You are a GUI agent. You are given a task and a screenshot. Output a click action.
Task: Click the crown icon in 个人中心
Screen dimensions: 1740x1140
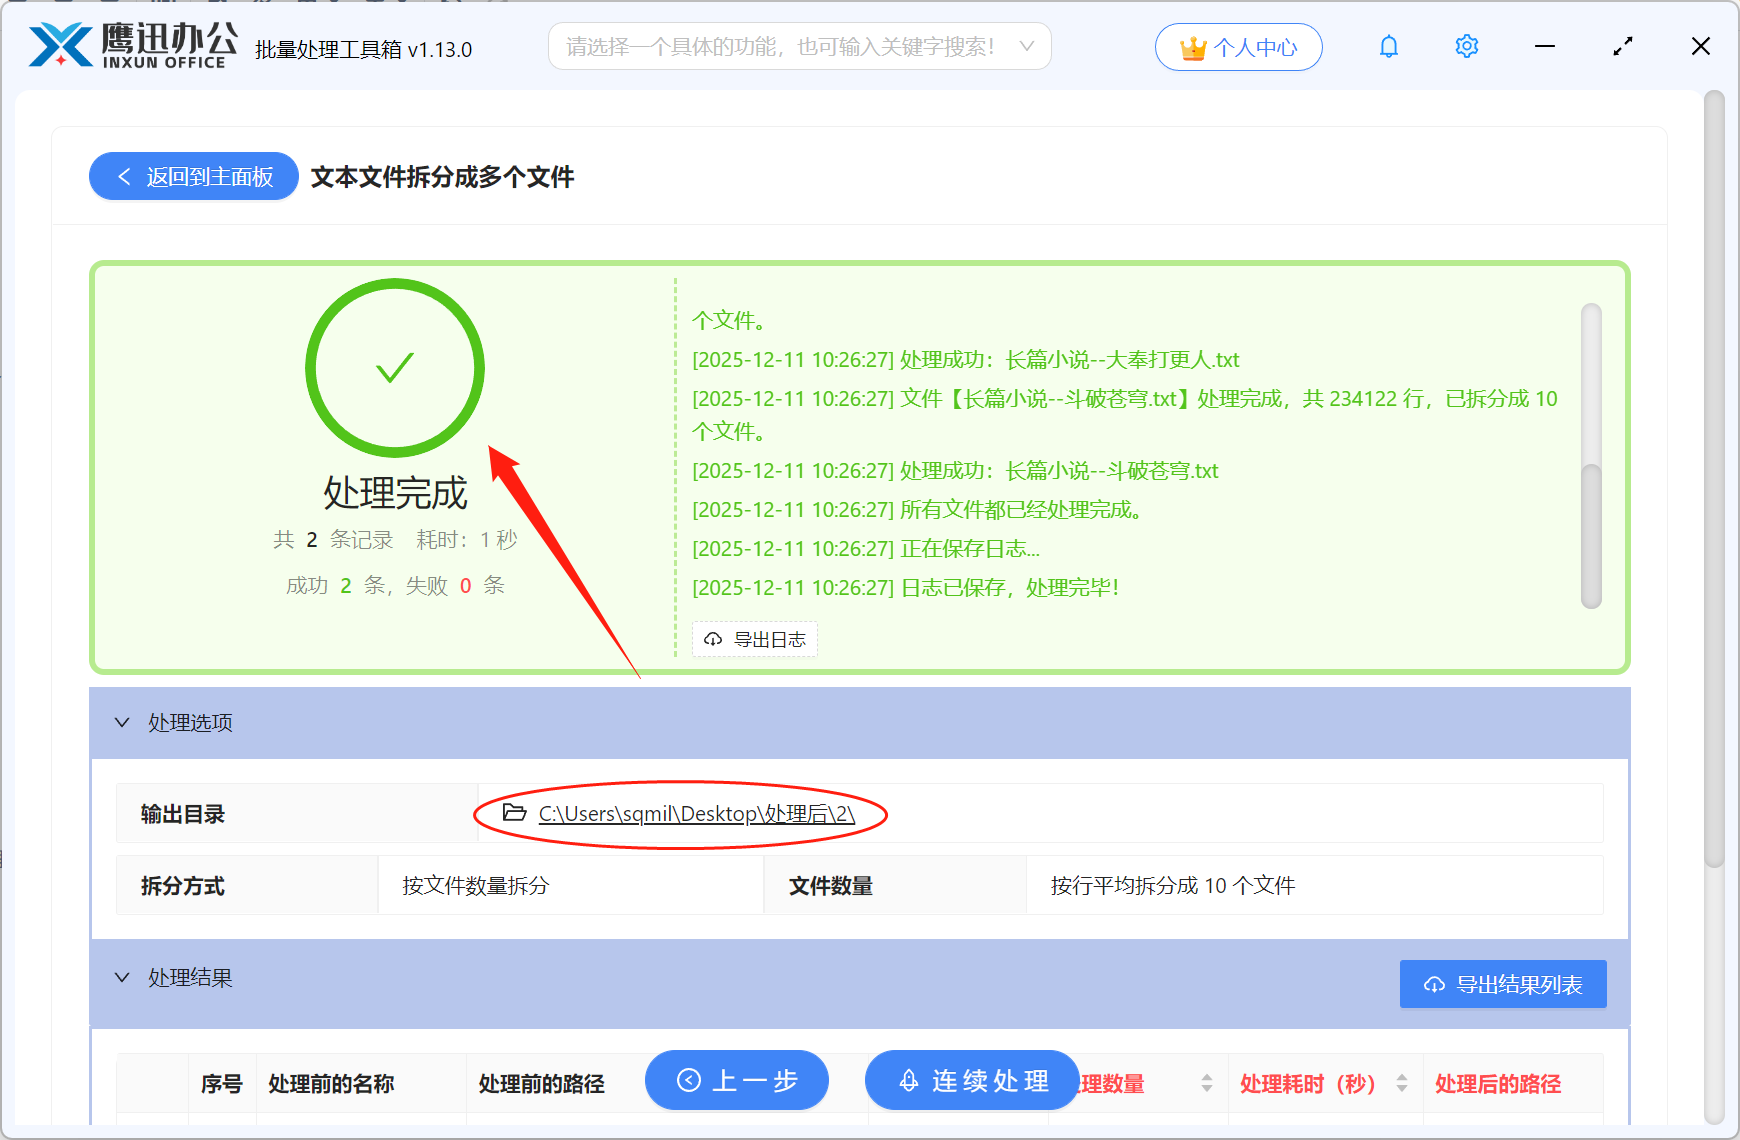click(1192, 46)
